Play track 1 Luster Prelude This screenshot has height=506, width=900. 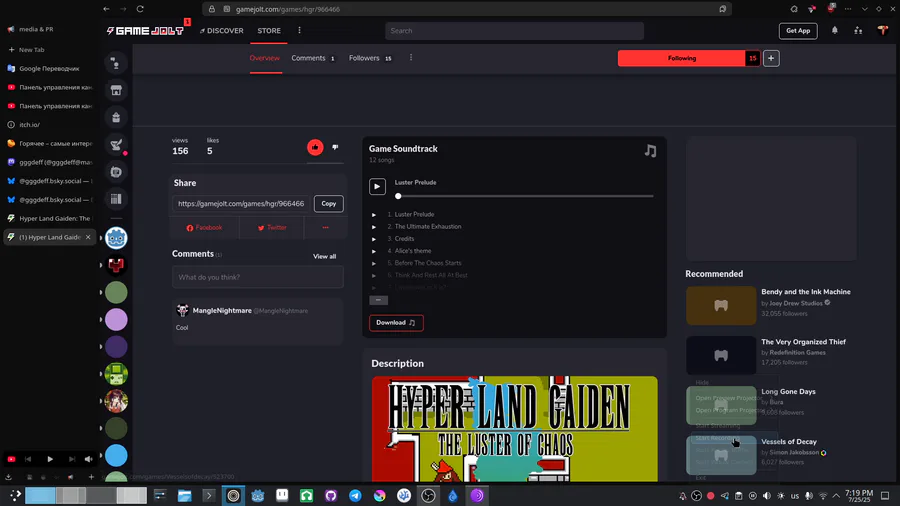[x=374, y=215]
